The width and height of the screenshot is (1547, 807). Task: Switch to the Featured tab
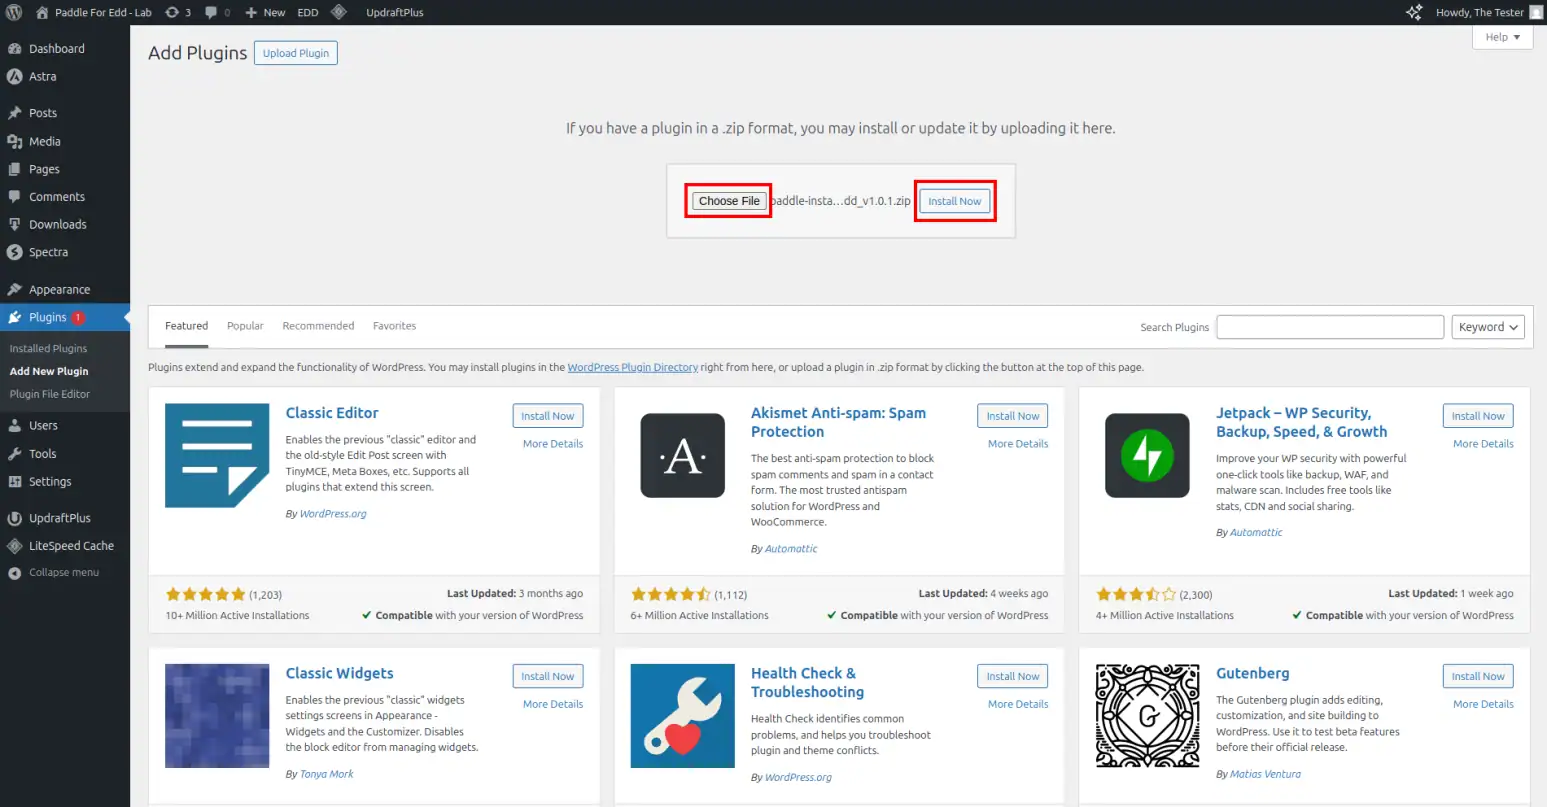tap(187, 326)
